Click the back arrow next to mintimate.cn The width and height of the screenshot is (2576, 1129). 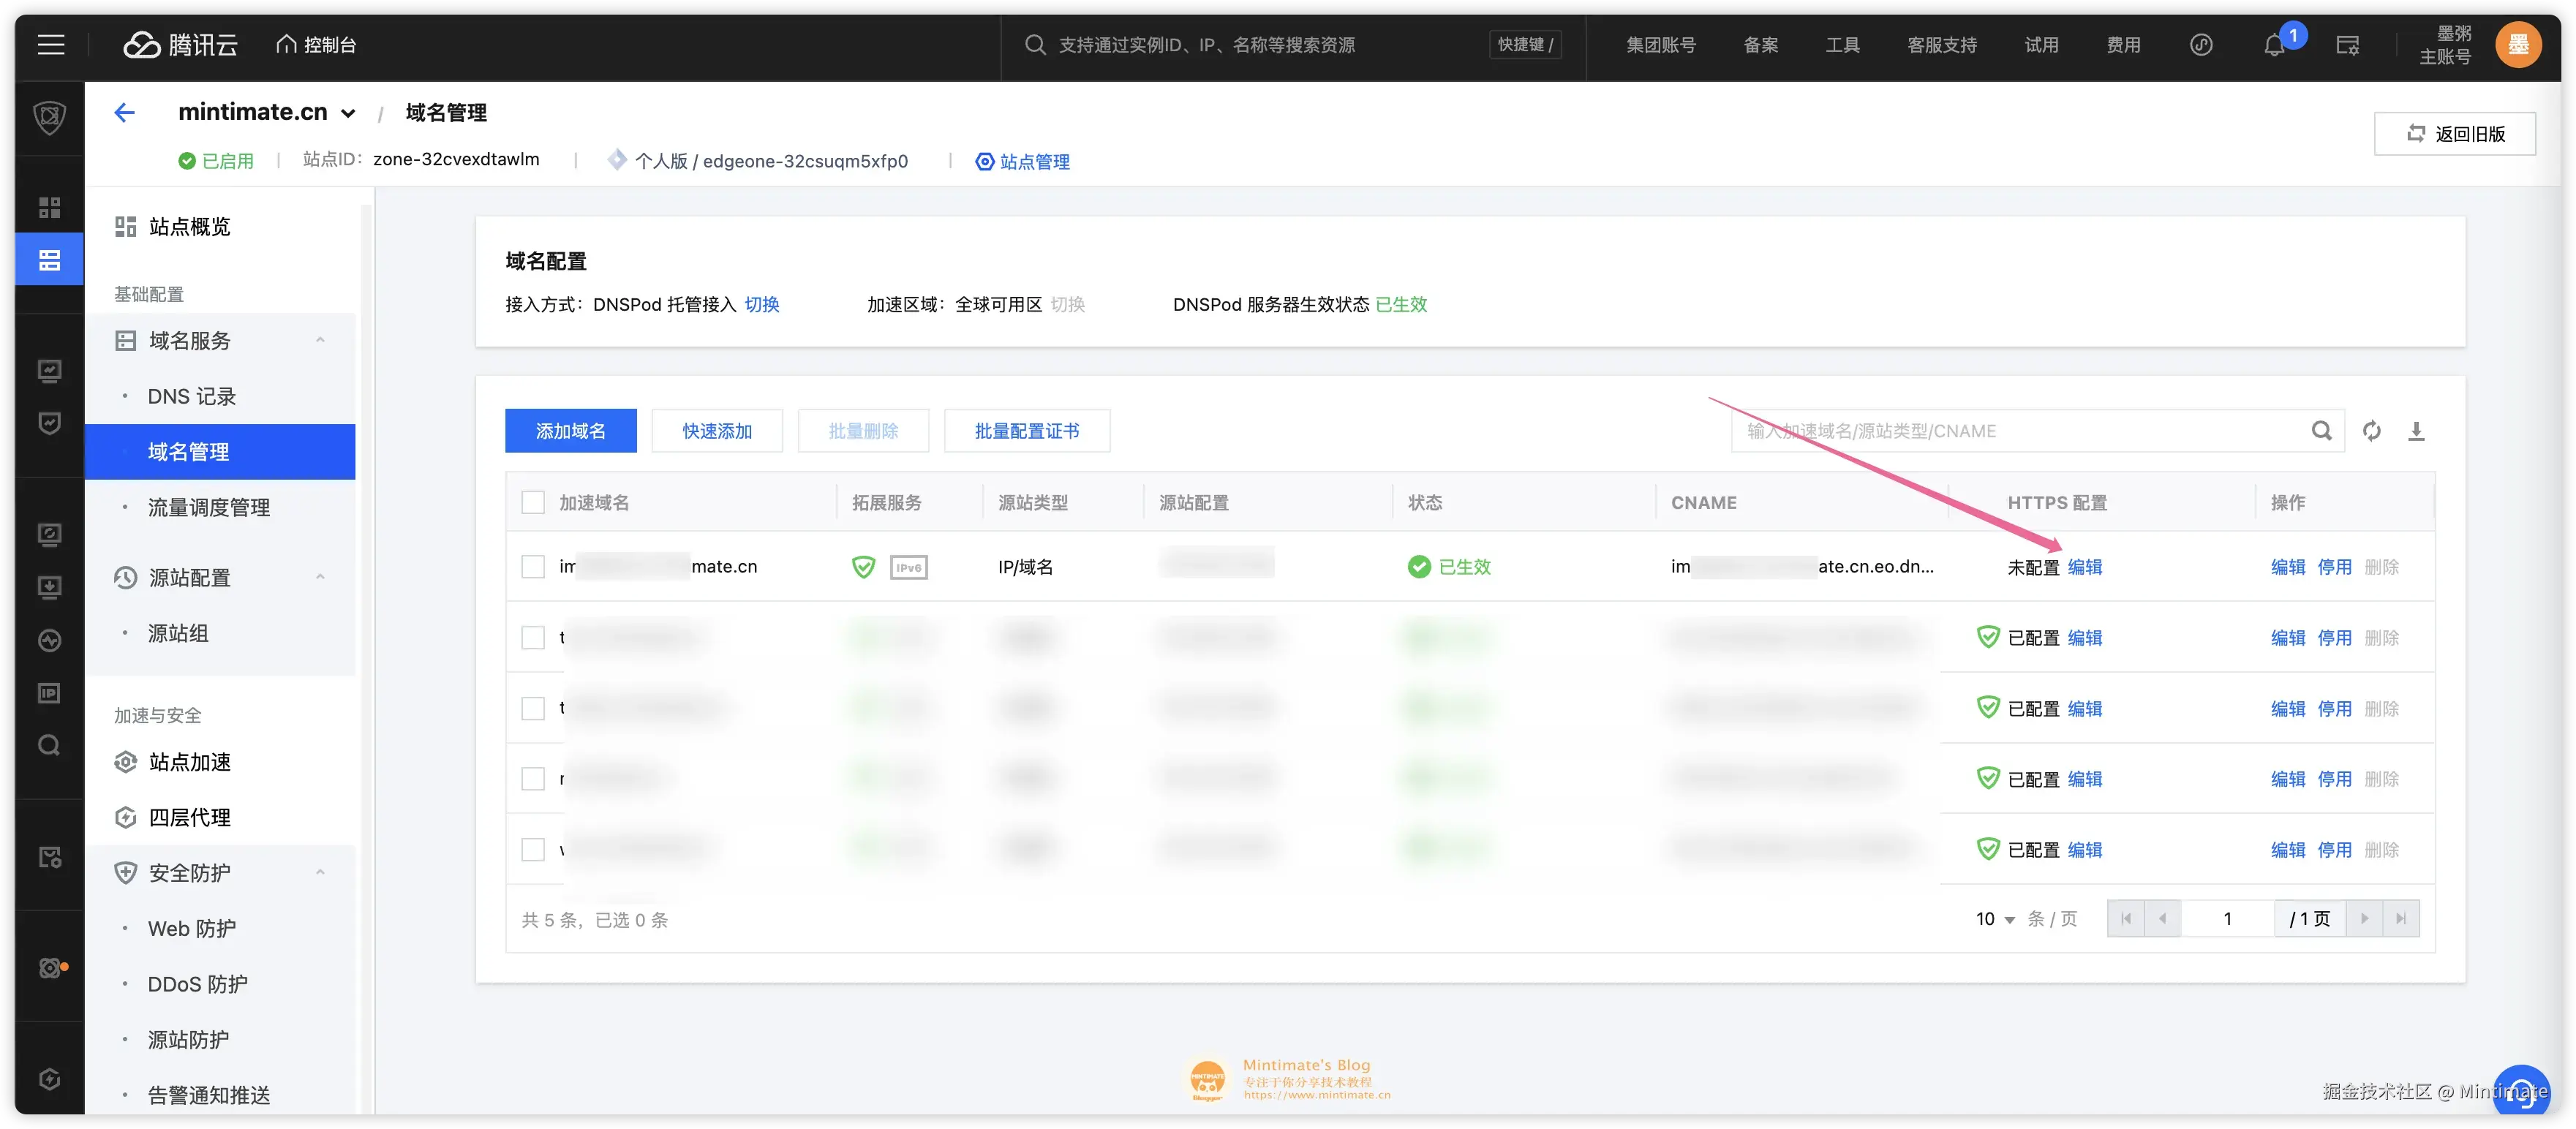(x=124, y=113)
